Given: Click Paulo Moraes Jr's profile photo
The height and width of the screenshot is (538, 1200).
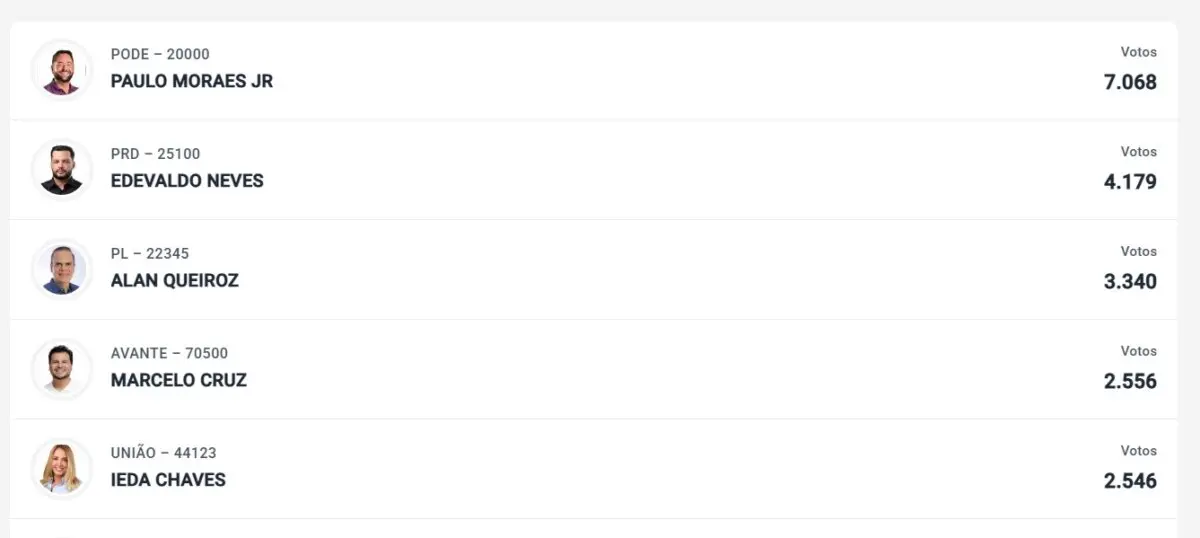Looking at the screenshot, I should tap(61, 70).
